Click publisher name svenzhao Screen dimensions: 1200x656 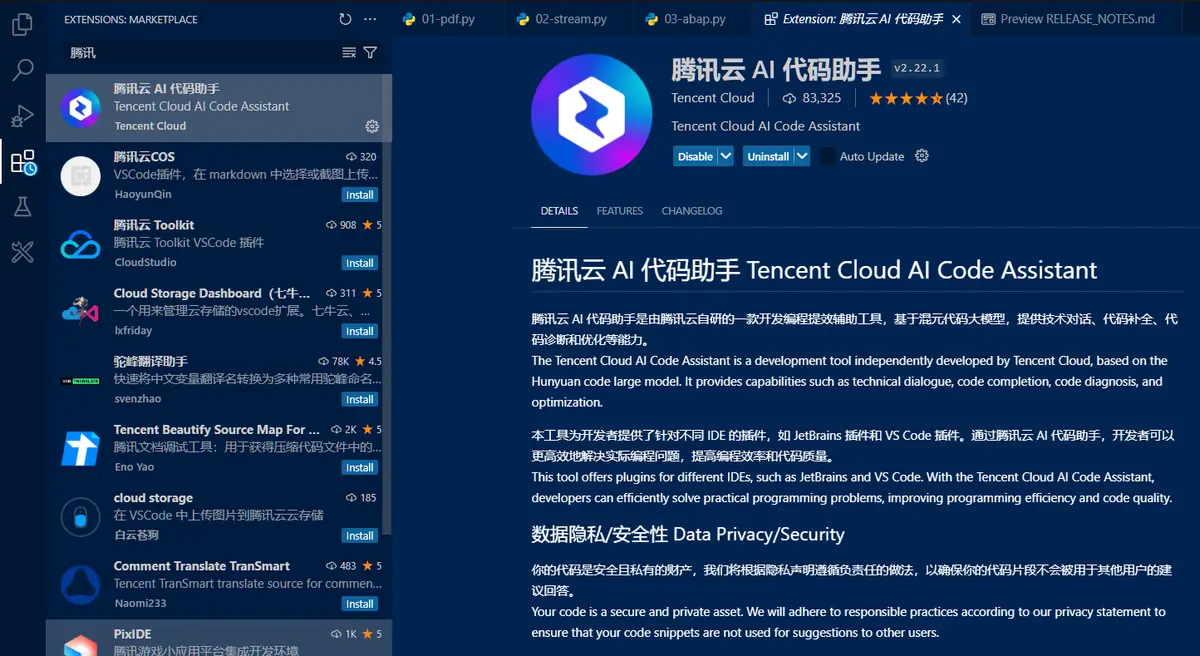[138, 398]
